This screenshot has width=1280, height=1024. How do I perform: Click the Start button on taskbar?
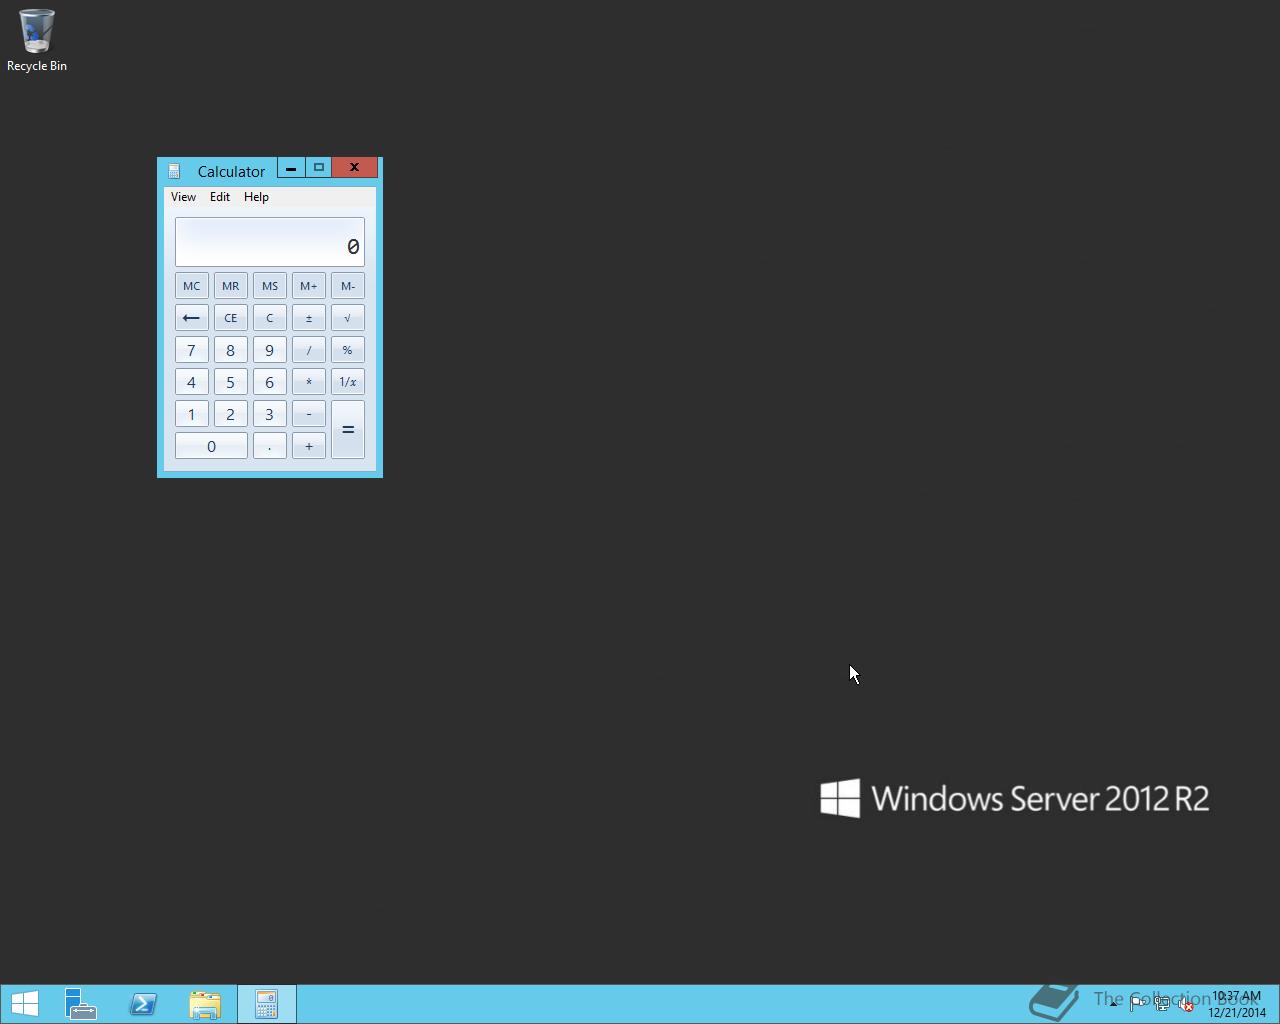[25, 1004]
